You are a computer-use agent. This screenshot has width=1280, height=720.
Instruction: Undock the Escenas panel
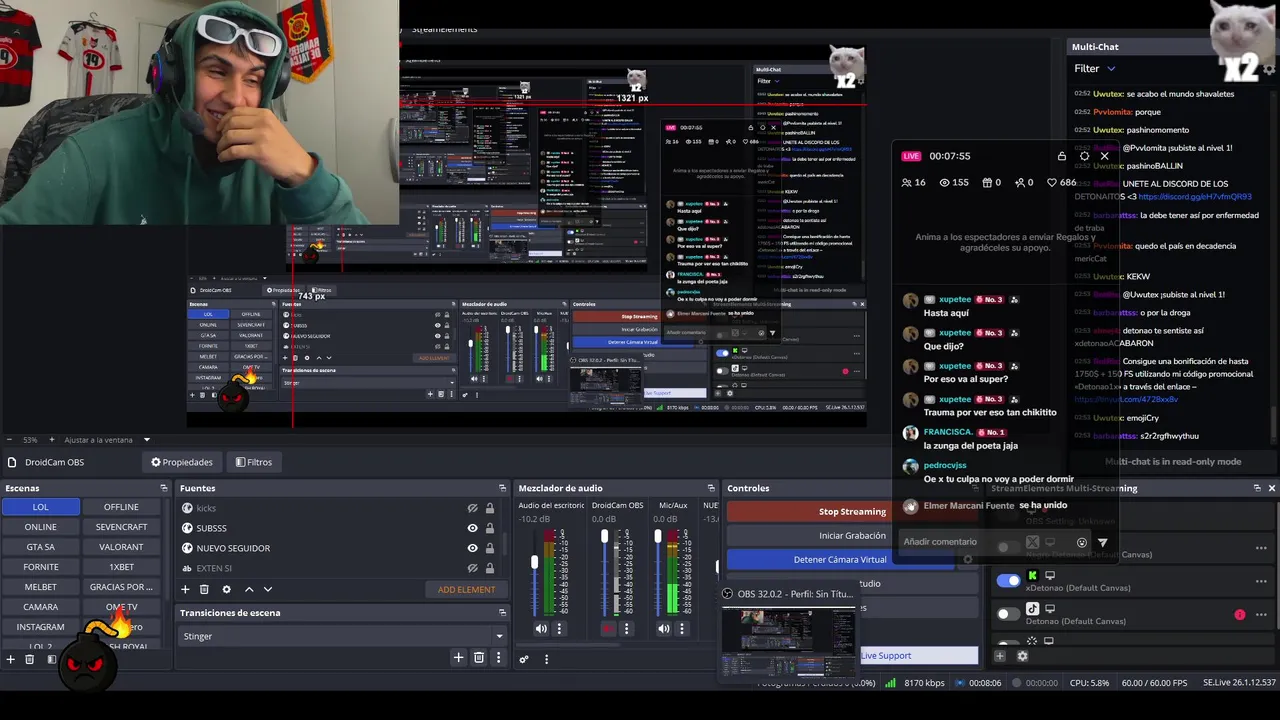point(164,488)
